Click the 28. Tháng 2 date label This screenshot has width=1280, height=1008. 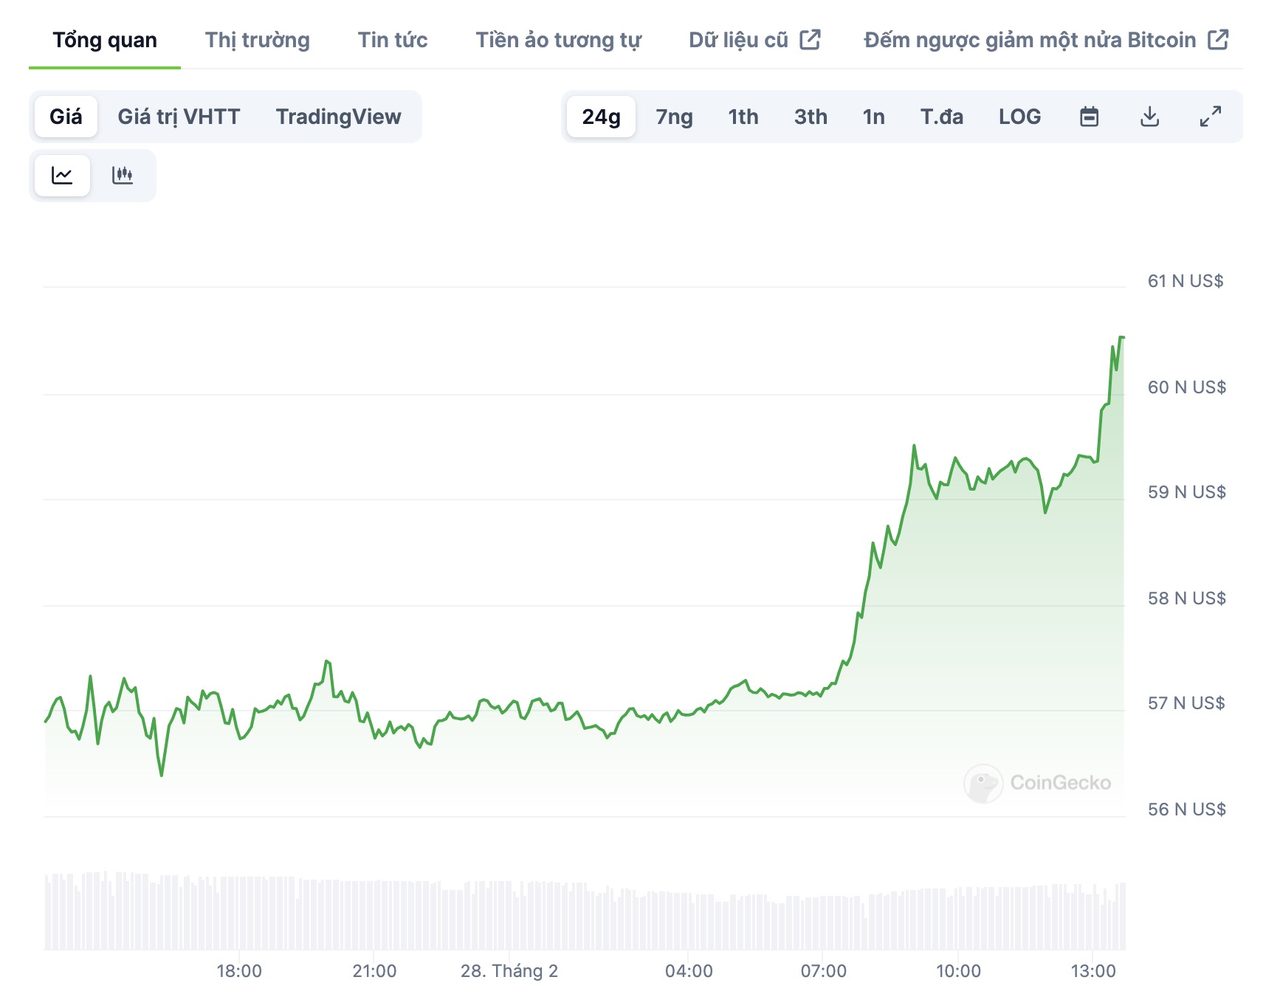click(x=509, y=971)
